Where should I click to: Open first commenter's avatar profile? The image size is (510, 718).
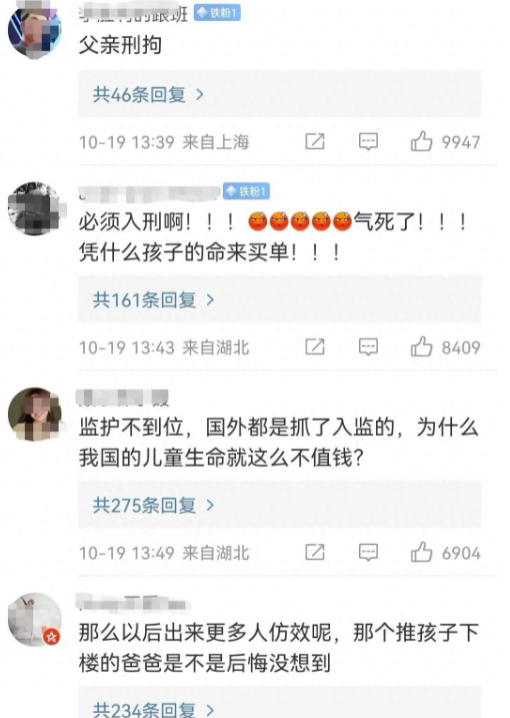(35, 31)
